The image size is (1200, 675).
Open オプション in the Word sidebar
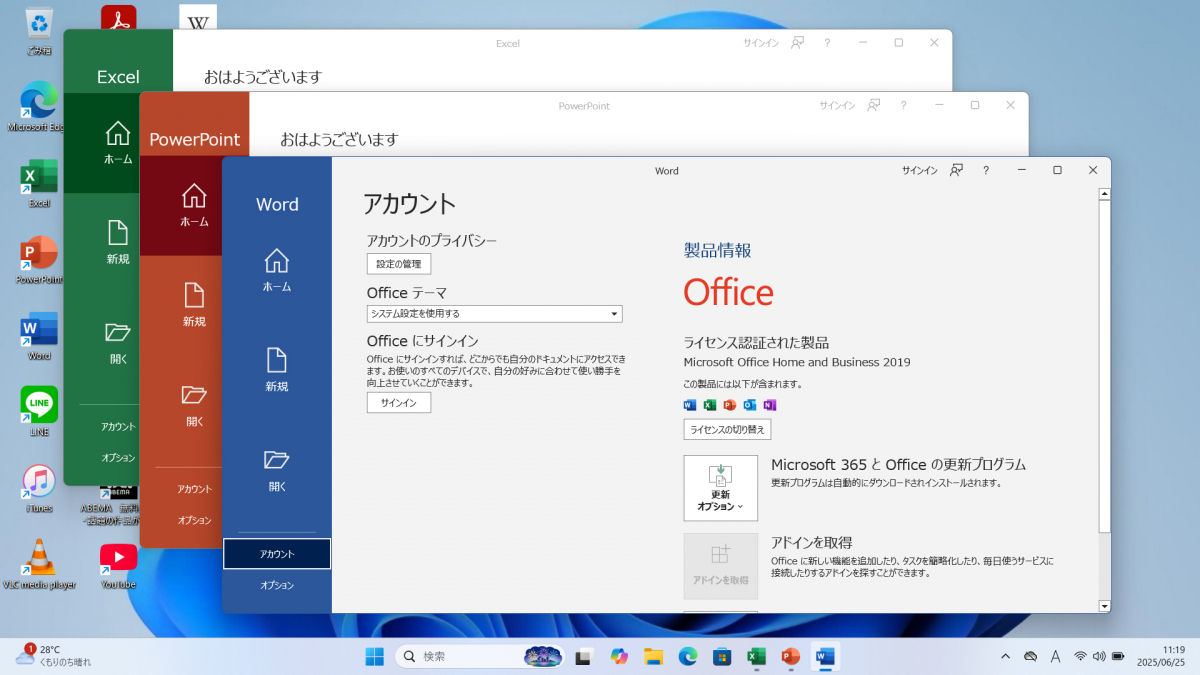(277, 585)
